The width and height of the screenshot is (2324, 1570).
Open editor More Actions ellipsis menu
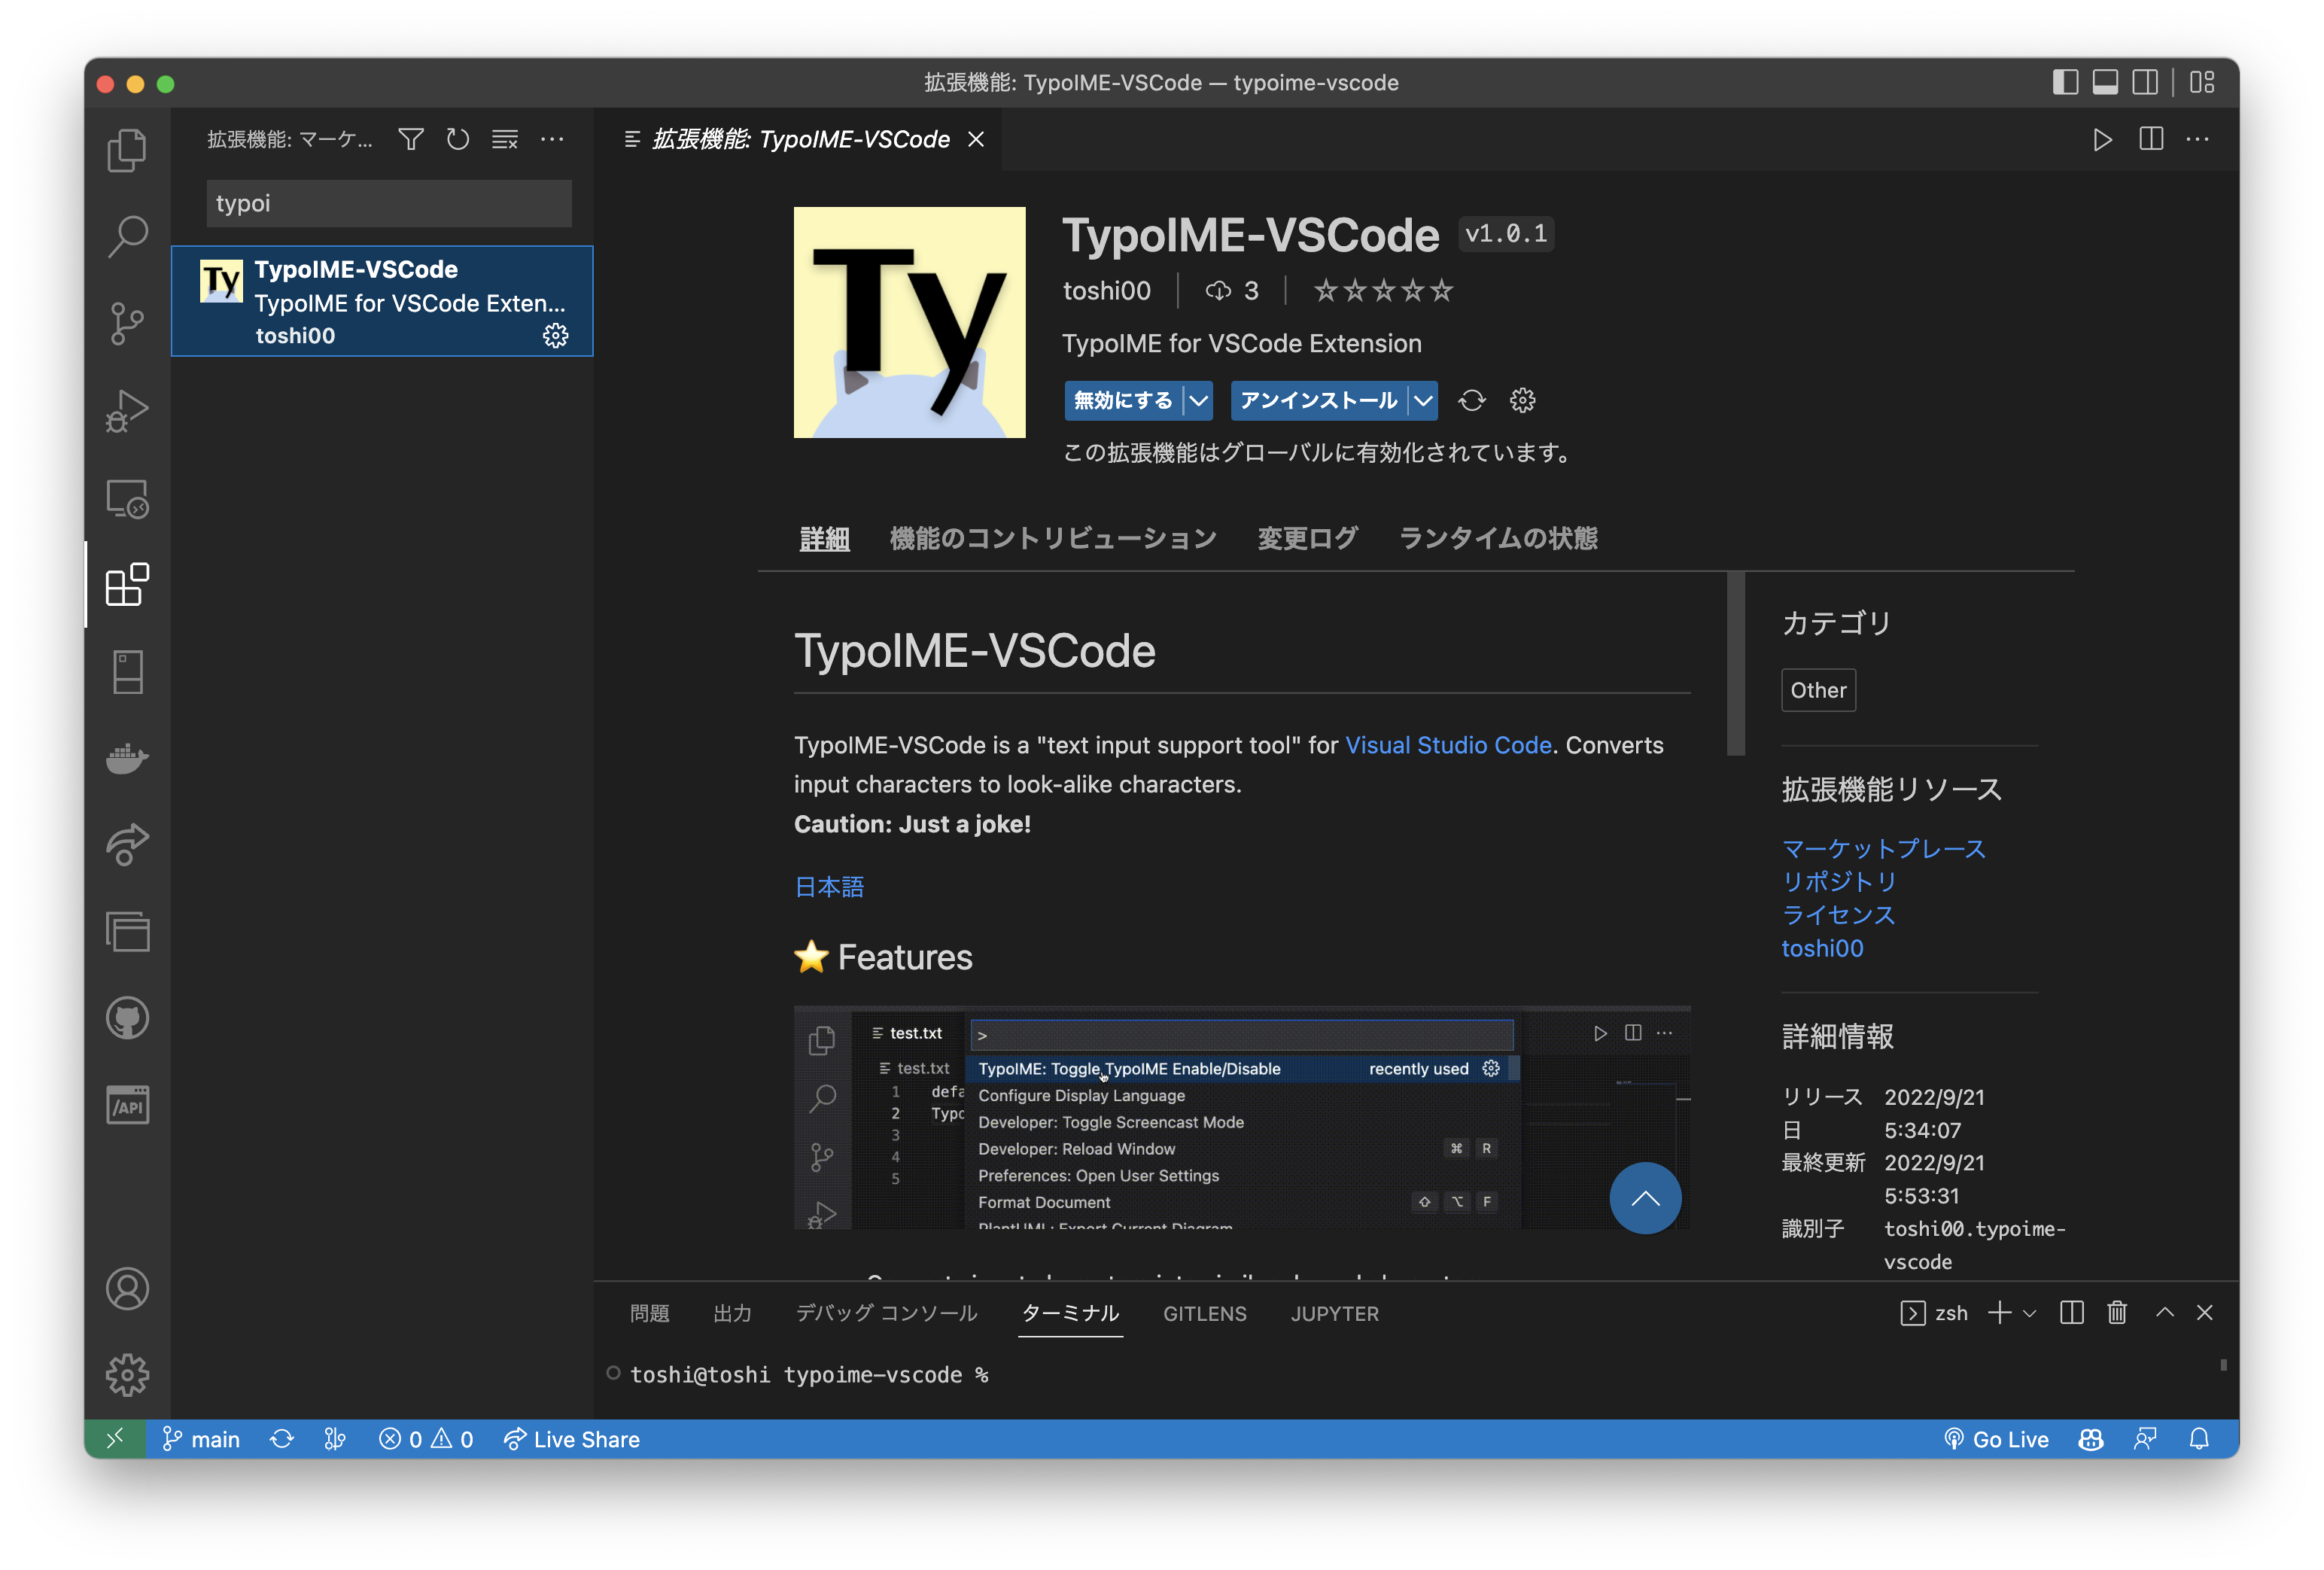click(x=2197, y=139)
